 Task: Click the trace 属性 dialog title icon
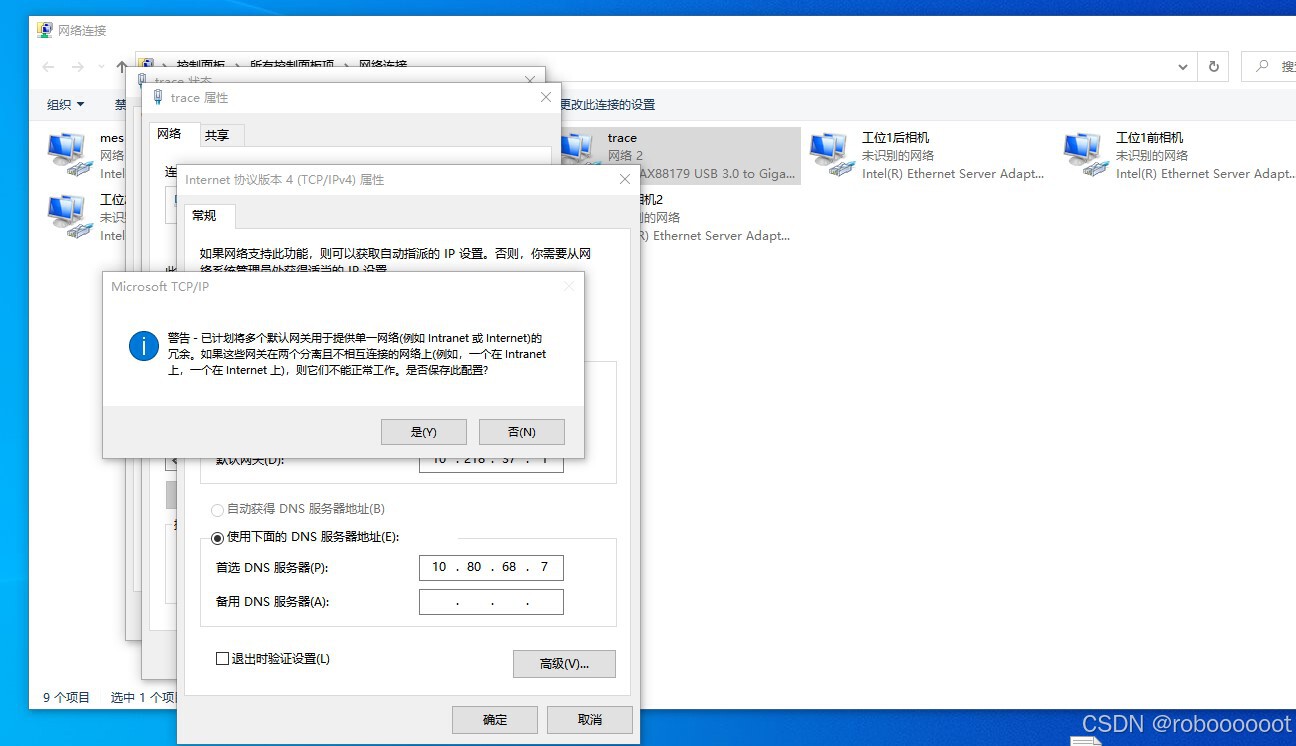[x=158, y=97]
